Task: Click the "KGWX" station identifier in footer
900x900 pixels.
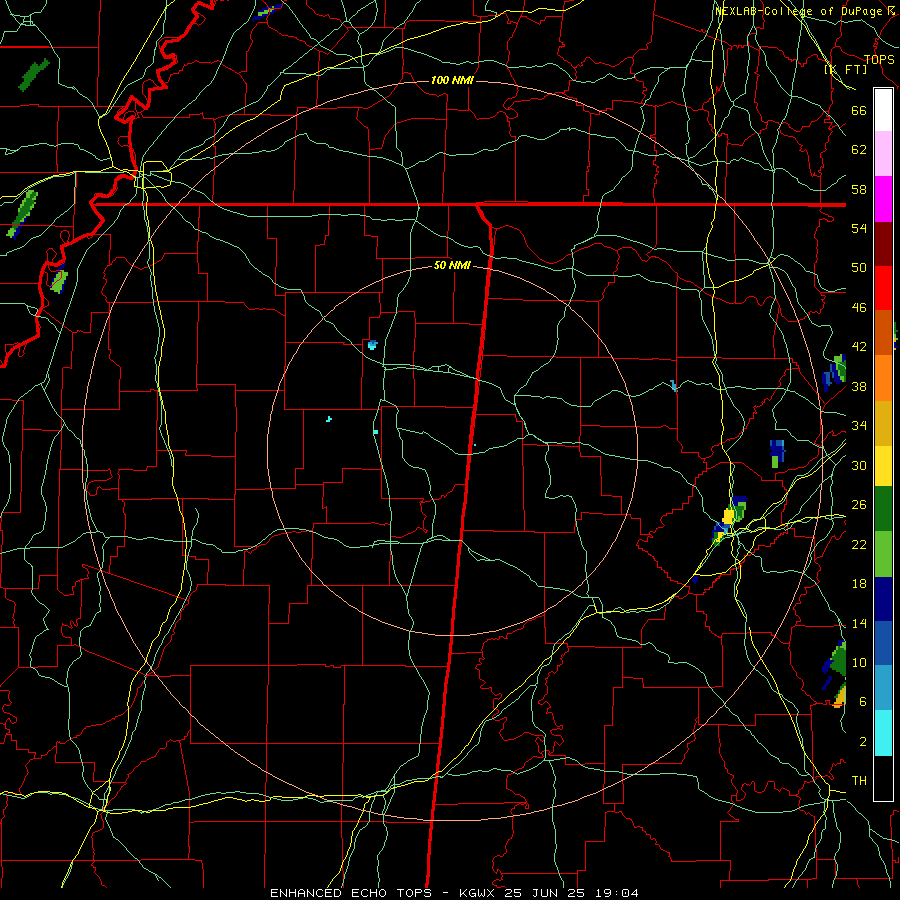Action: [479, 893]
